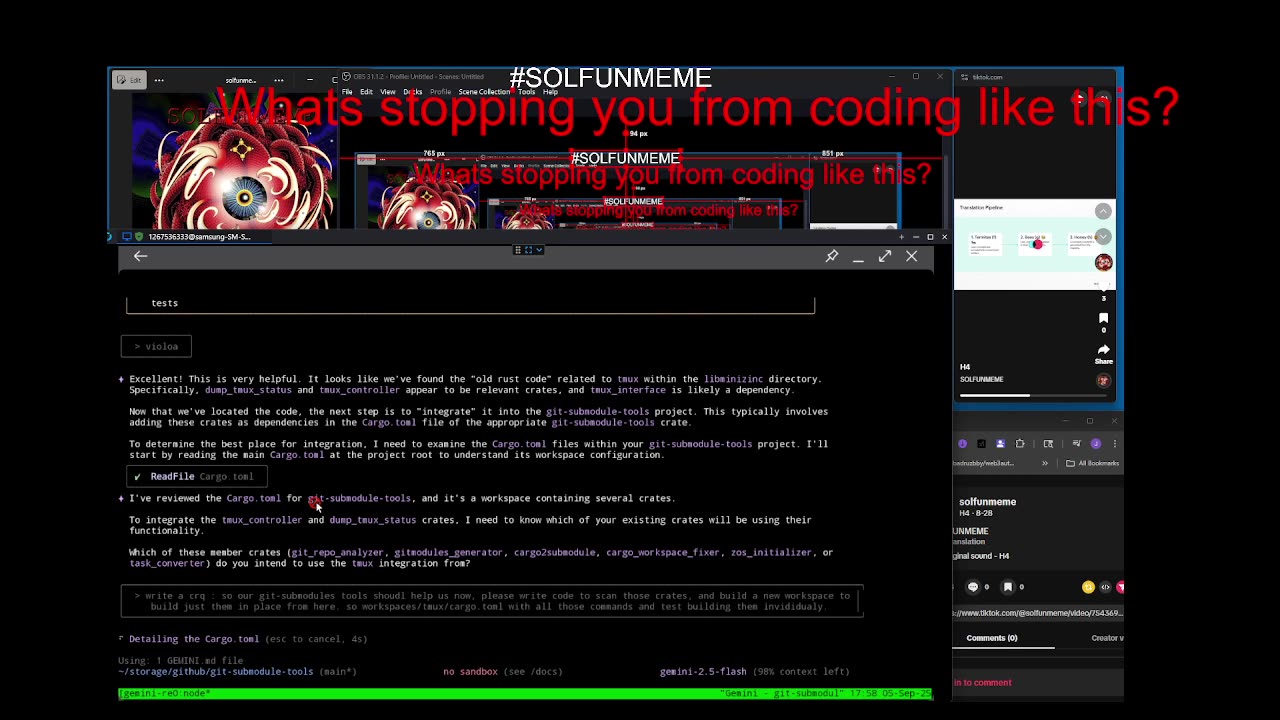Click the yellow repost share icon
Image resolution: width=1280 pixels, height=720 pixels.
(x=1088, y=587)
